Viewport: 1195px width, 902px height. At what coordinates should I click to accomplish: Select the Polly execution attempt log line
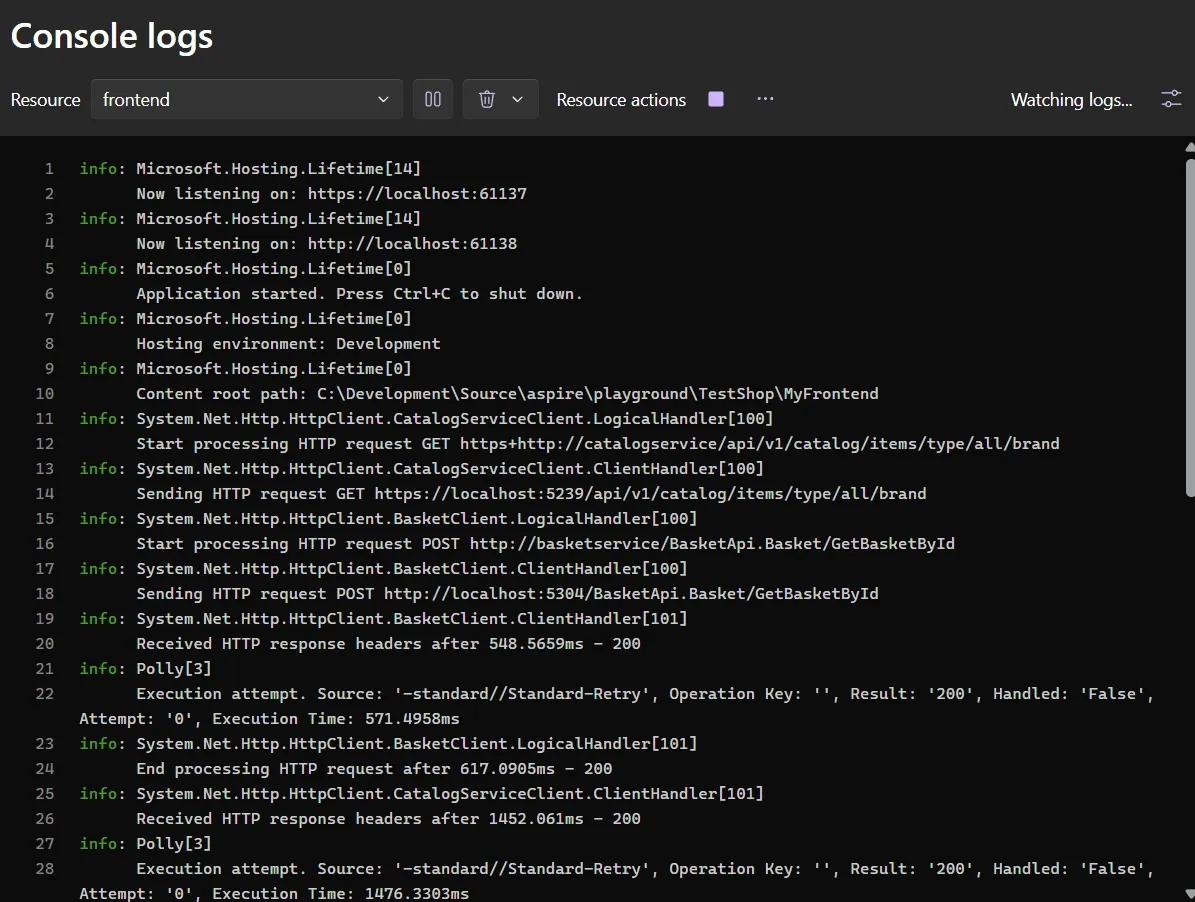pos(600,693)
